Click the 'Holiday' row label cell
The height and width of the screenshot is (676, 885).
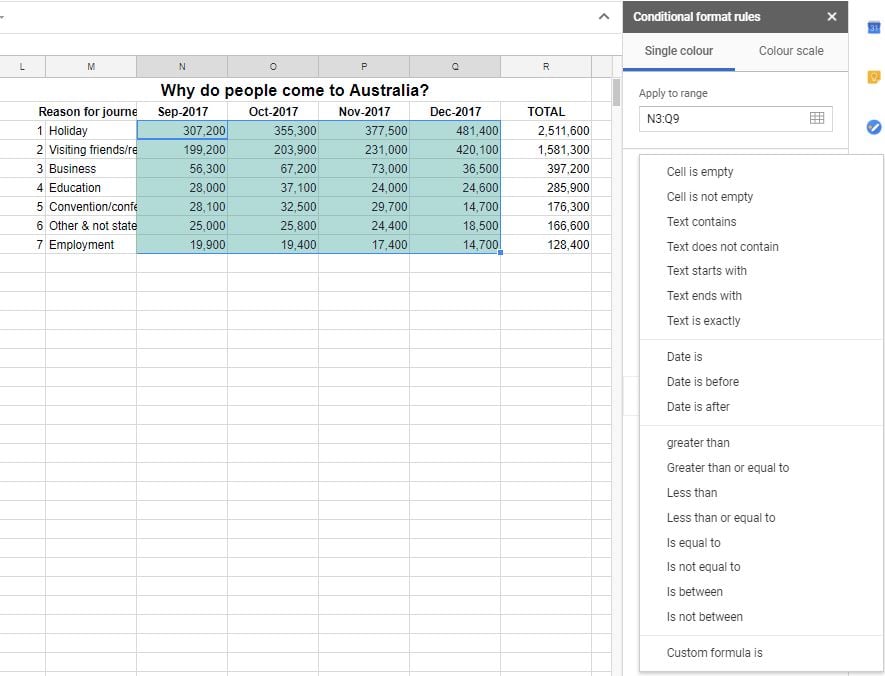click(91, 131)
